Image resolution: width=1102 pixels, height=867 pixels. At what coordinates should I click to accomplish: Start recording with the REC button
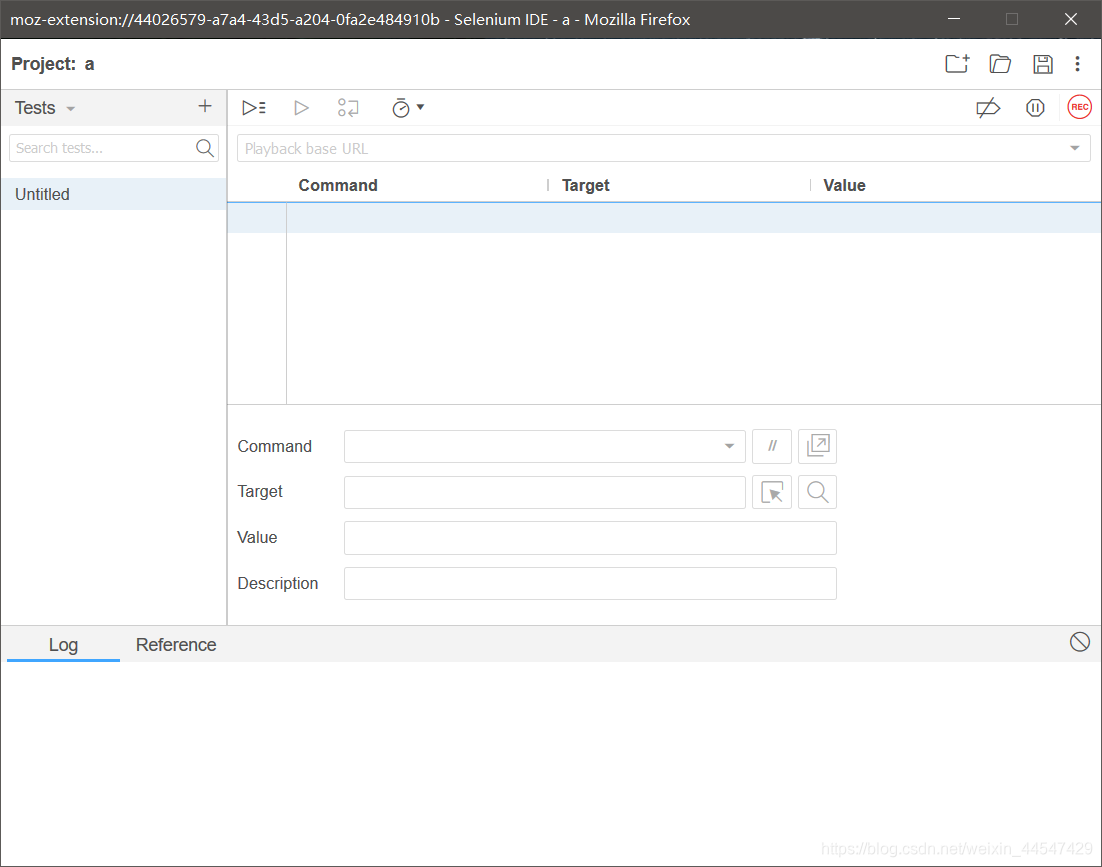(x=1080, y=107)
